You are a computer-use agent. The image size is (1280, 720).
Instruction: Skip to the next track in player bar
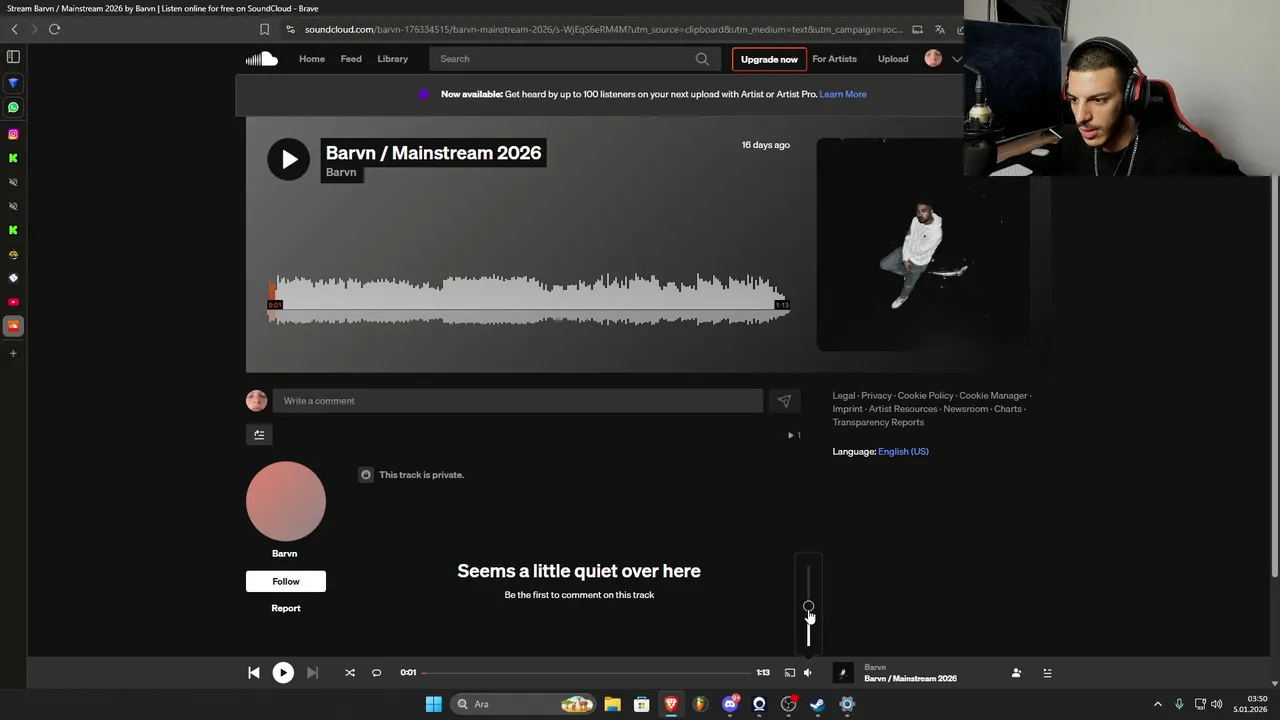point(312,673)
